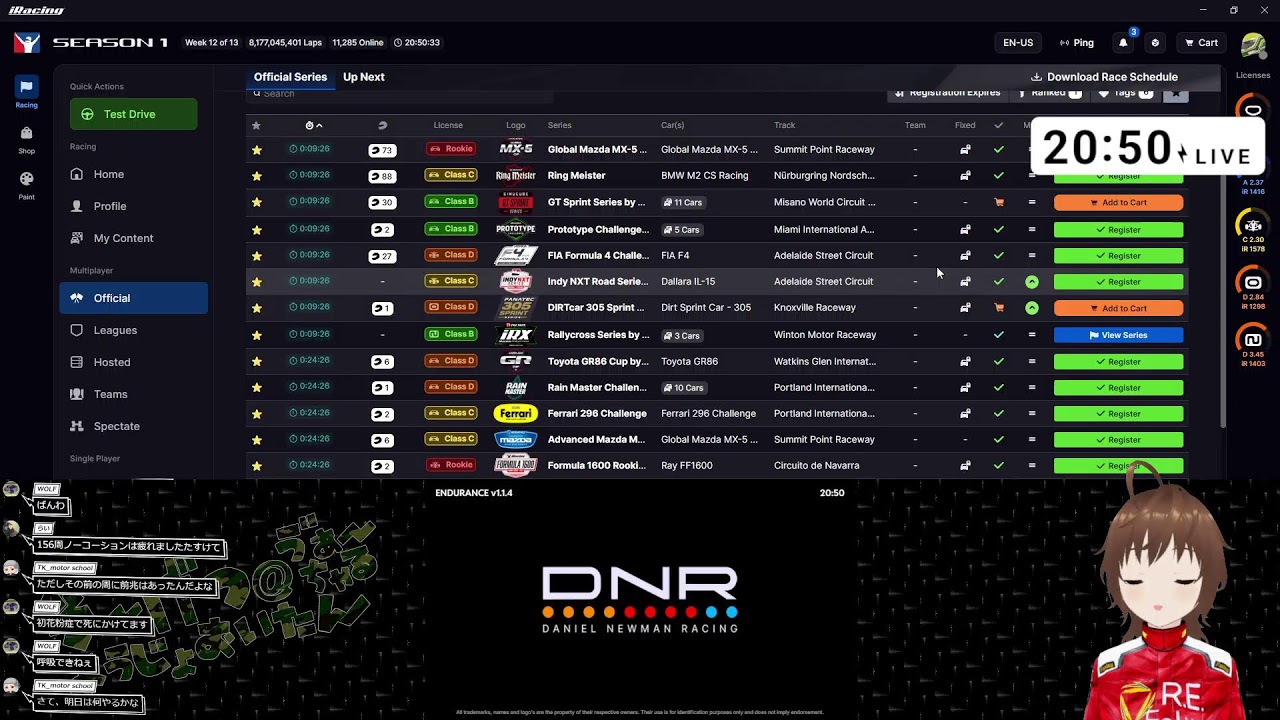Click the green up-arrow in DIRTcar row
This screenshot has width=1280, height=720.
point(1032,308)
